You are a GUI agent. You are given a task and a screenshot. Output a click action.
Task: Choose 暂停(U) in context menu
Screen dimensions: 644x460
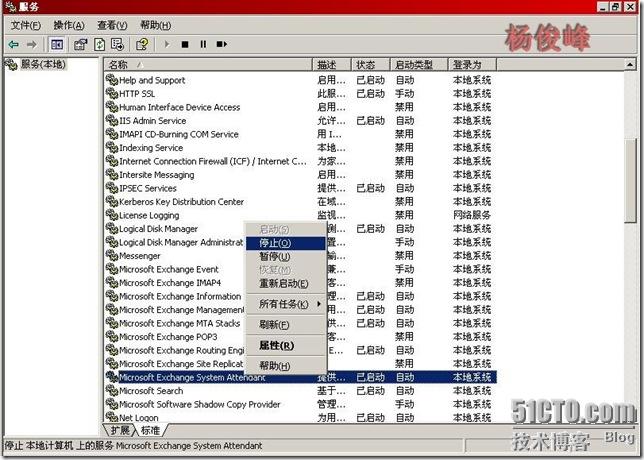[x=285, y=257]
